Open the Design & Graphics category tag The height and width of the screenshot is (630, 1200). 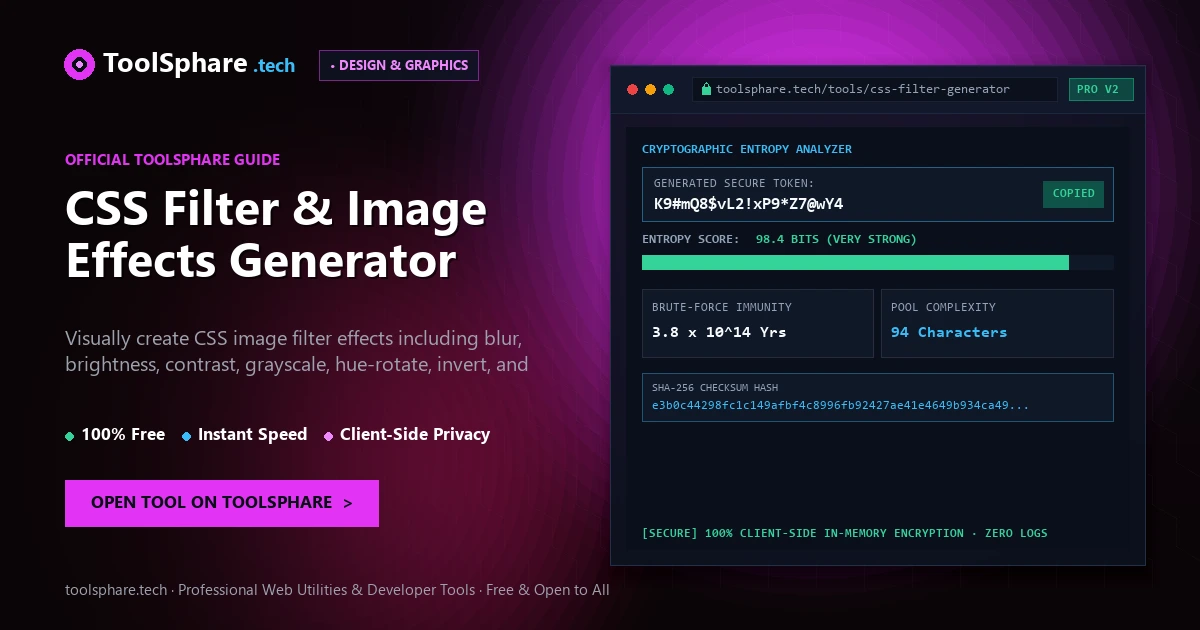399,65
